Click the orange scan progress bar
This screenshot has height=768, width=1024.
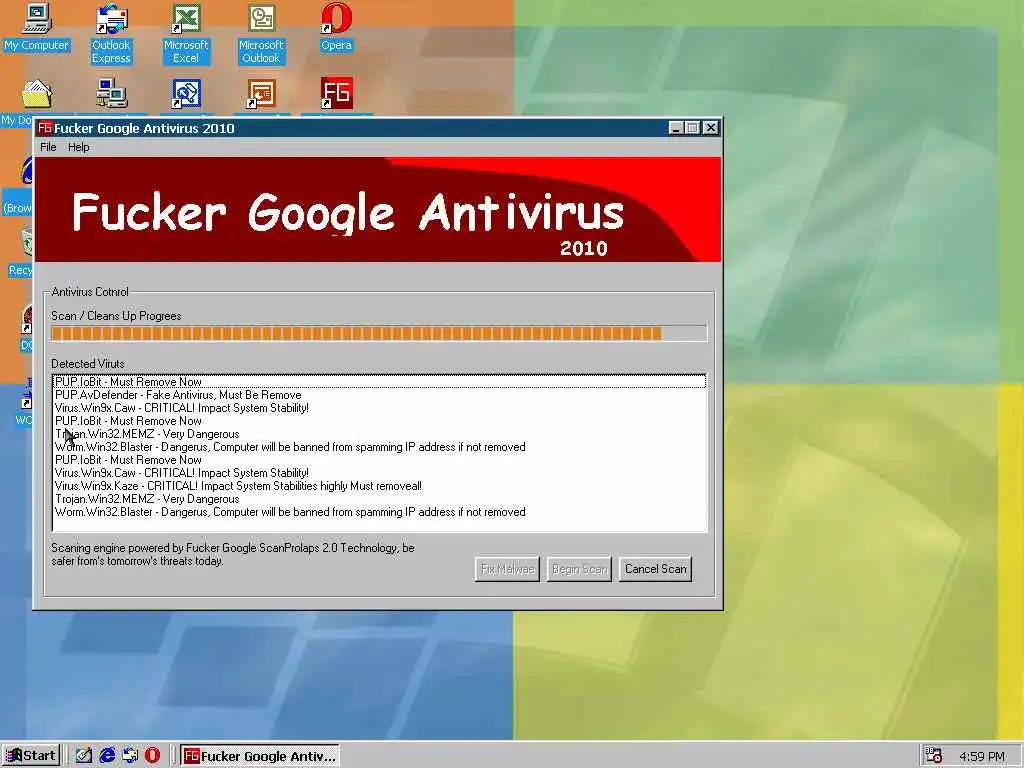pos(379,334)
